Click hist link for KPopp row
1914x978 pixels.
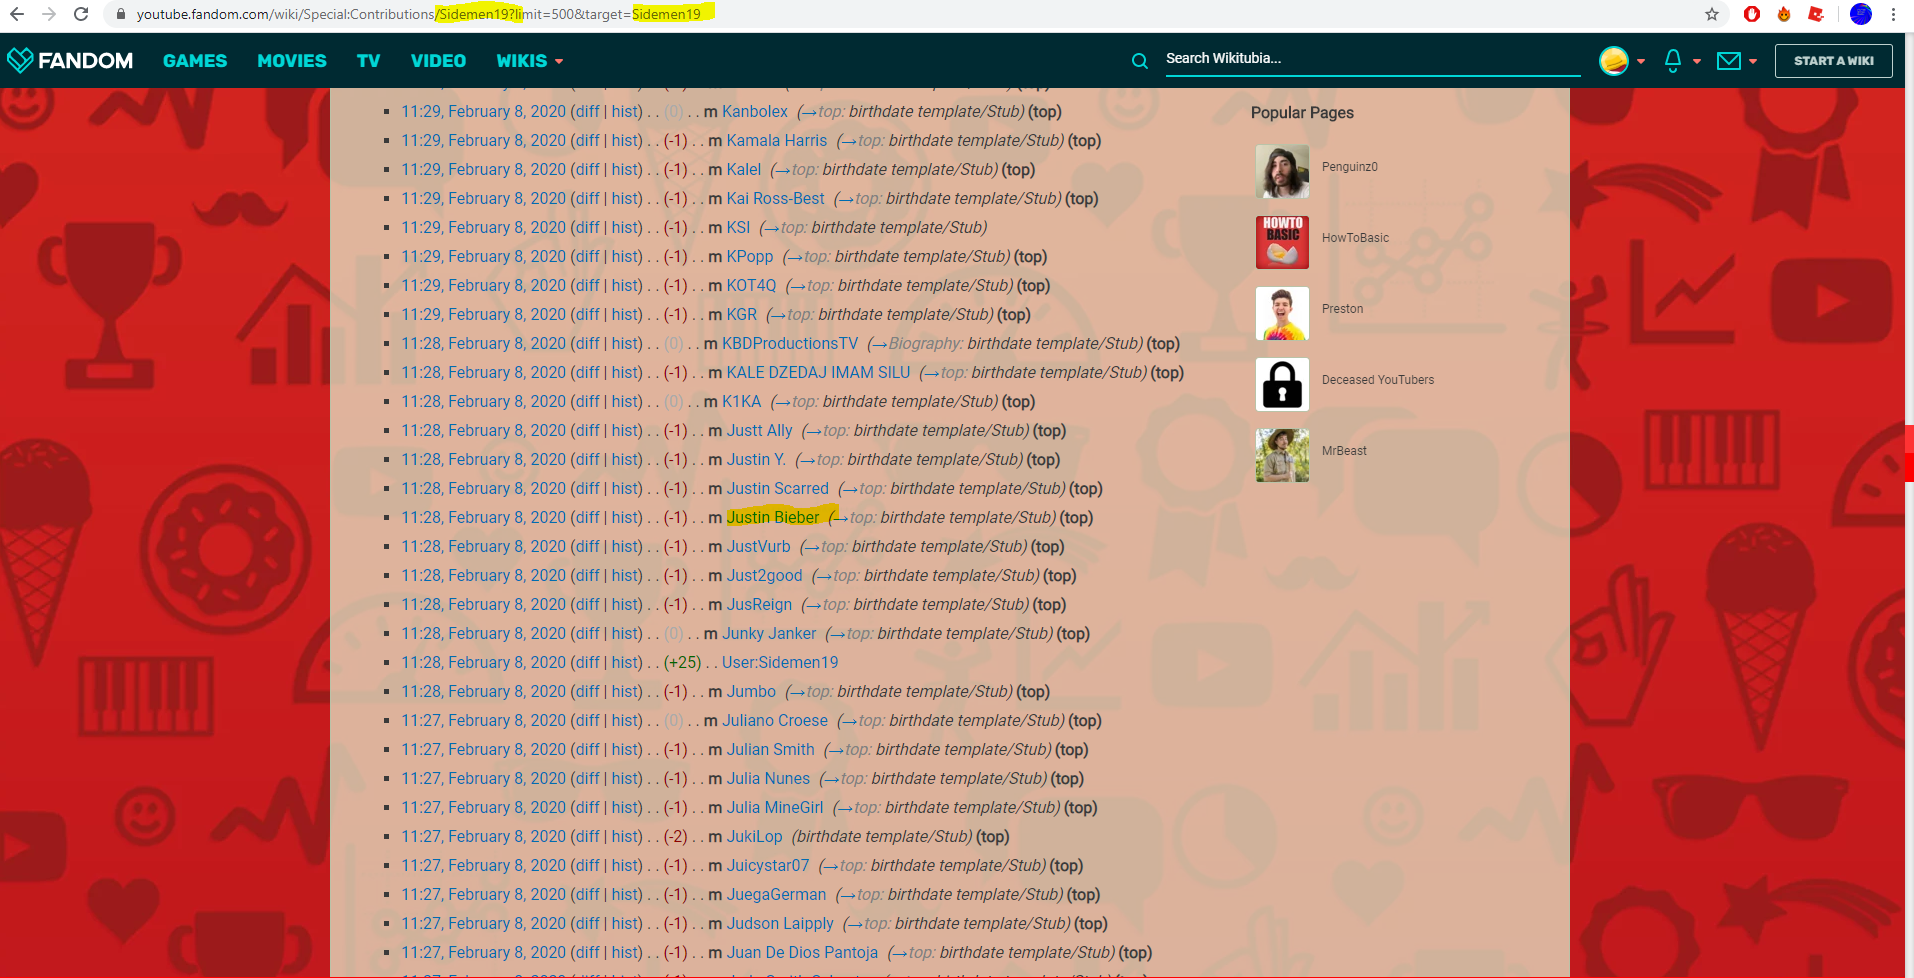pos(625,256)
